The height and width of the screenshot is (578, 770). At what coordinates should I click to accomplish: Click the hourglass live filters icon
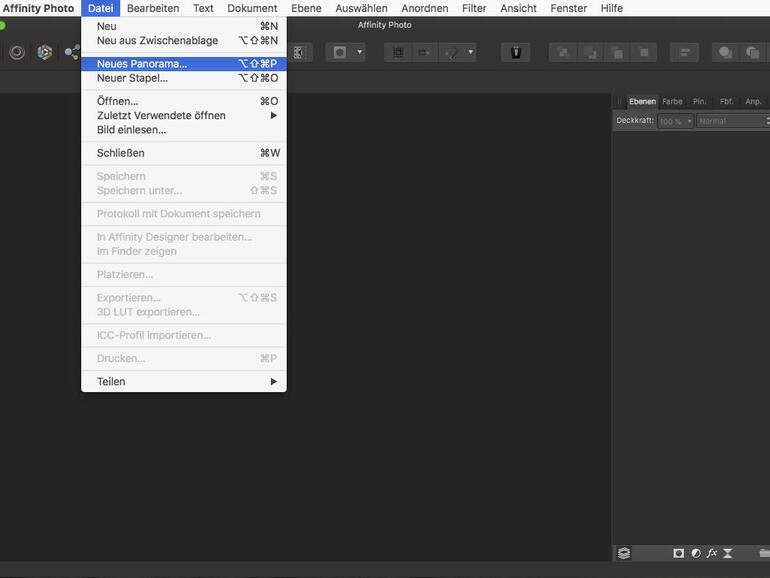coord(728,553)
